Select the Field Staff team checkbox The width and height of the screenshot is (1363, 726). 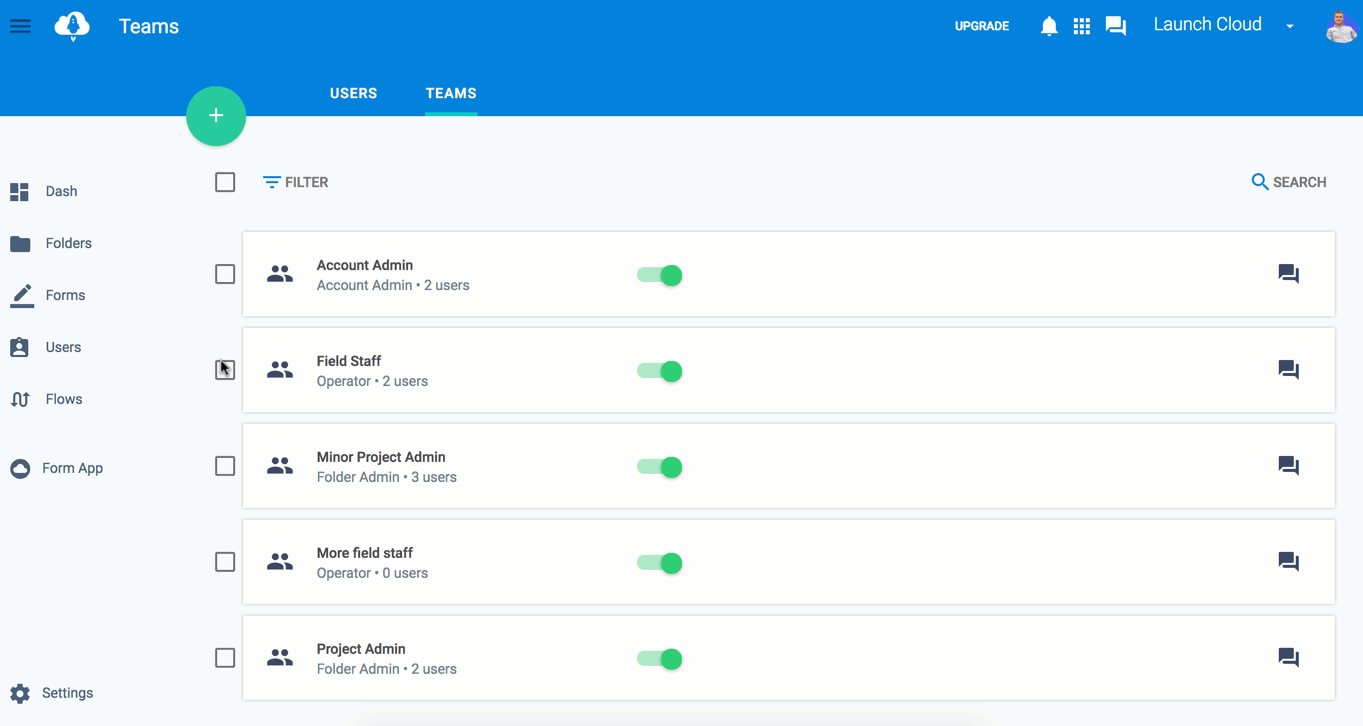pyautogui.click(x=225, y=370)
